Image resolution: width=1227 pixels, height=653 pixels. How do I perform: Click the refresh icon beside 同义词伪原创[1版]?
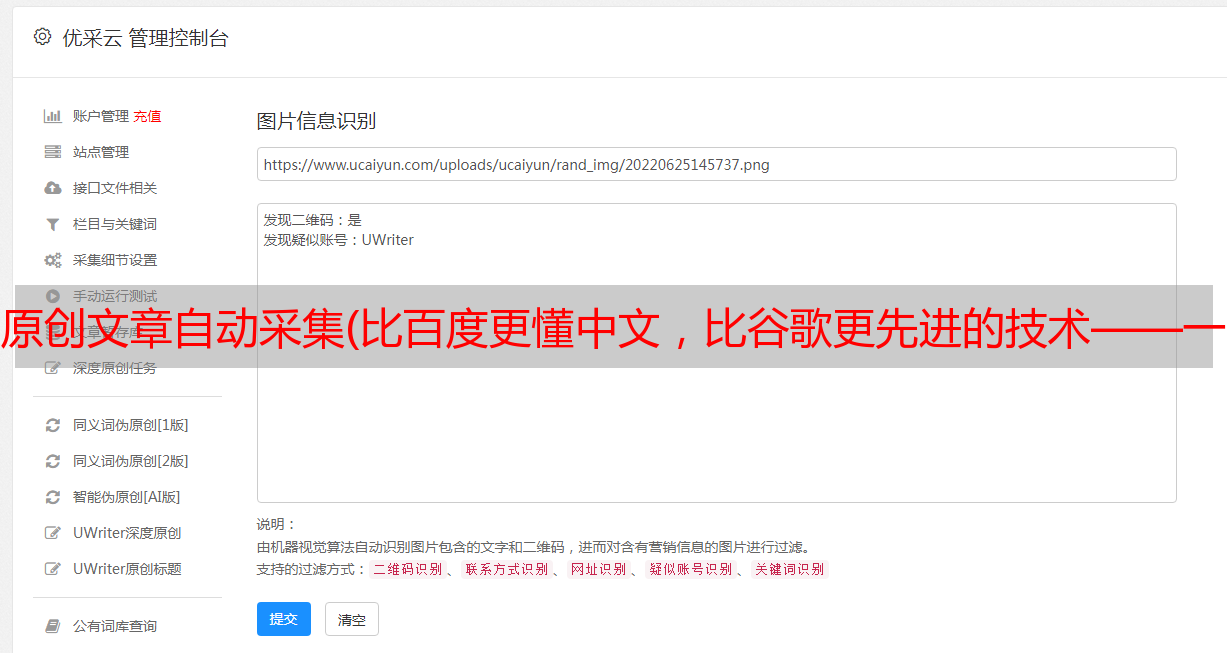tap(53, 425)
